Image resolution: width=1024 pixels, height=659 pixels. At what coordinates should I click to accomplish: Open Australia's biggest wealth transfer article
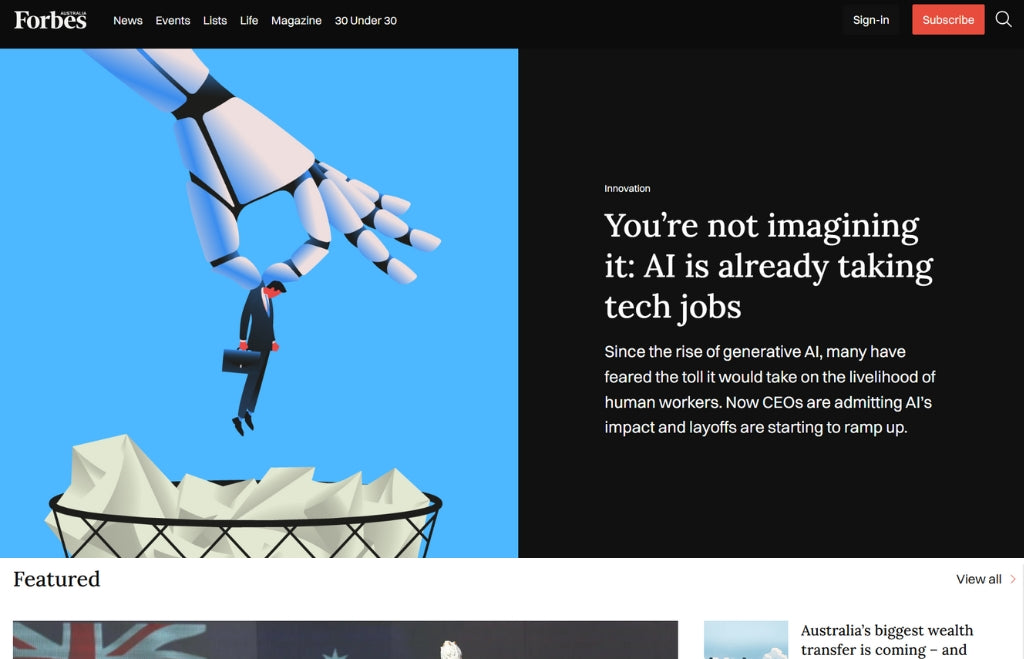click(887, 640)
